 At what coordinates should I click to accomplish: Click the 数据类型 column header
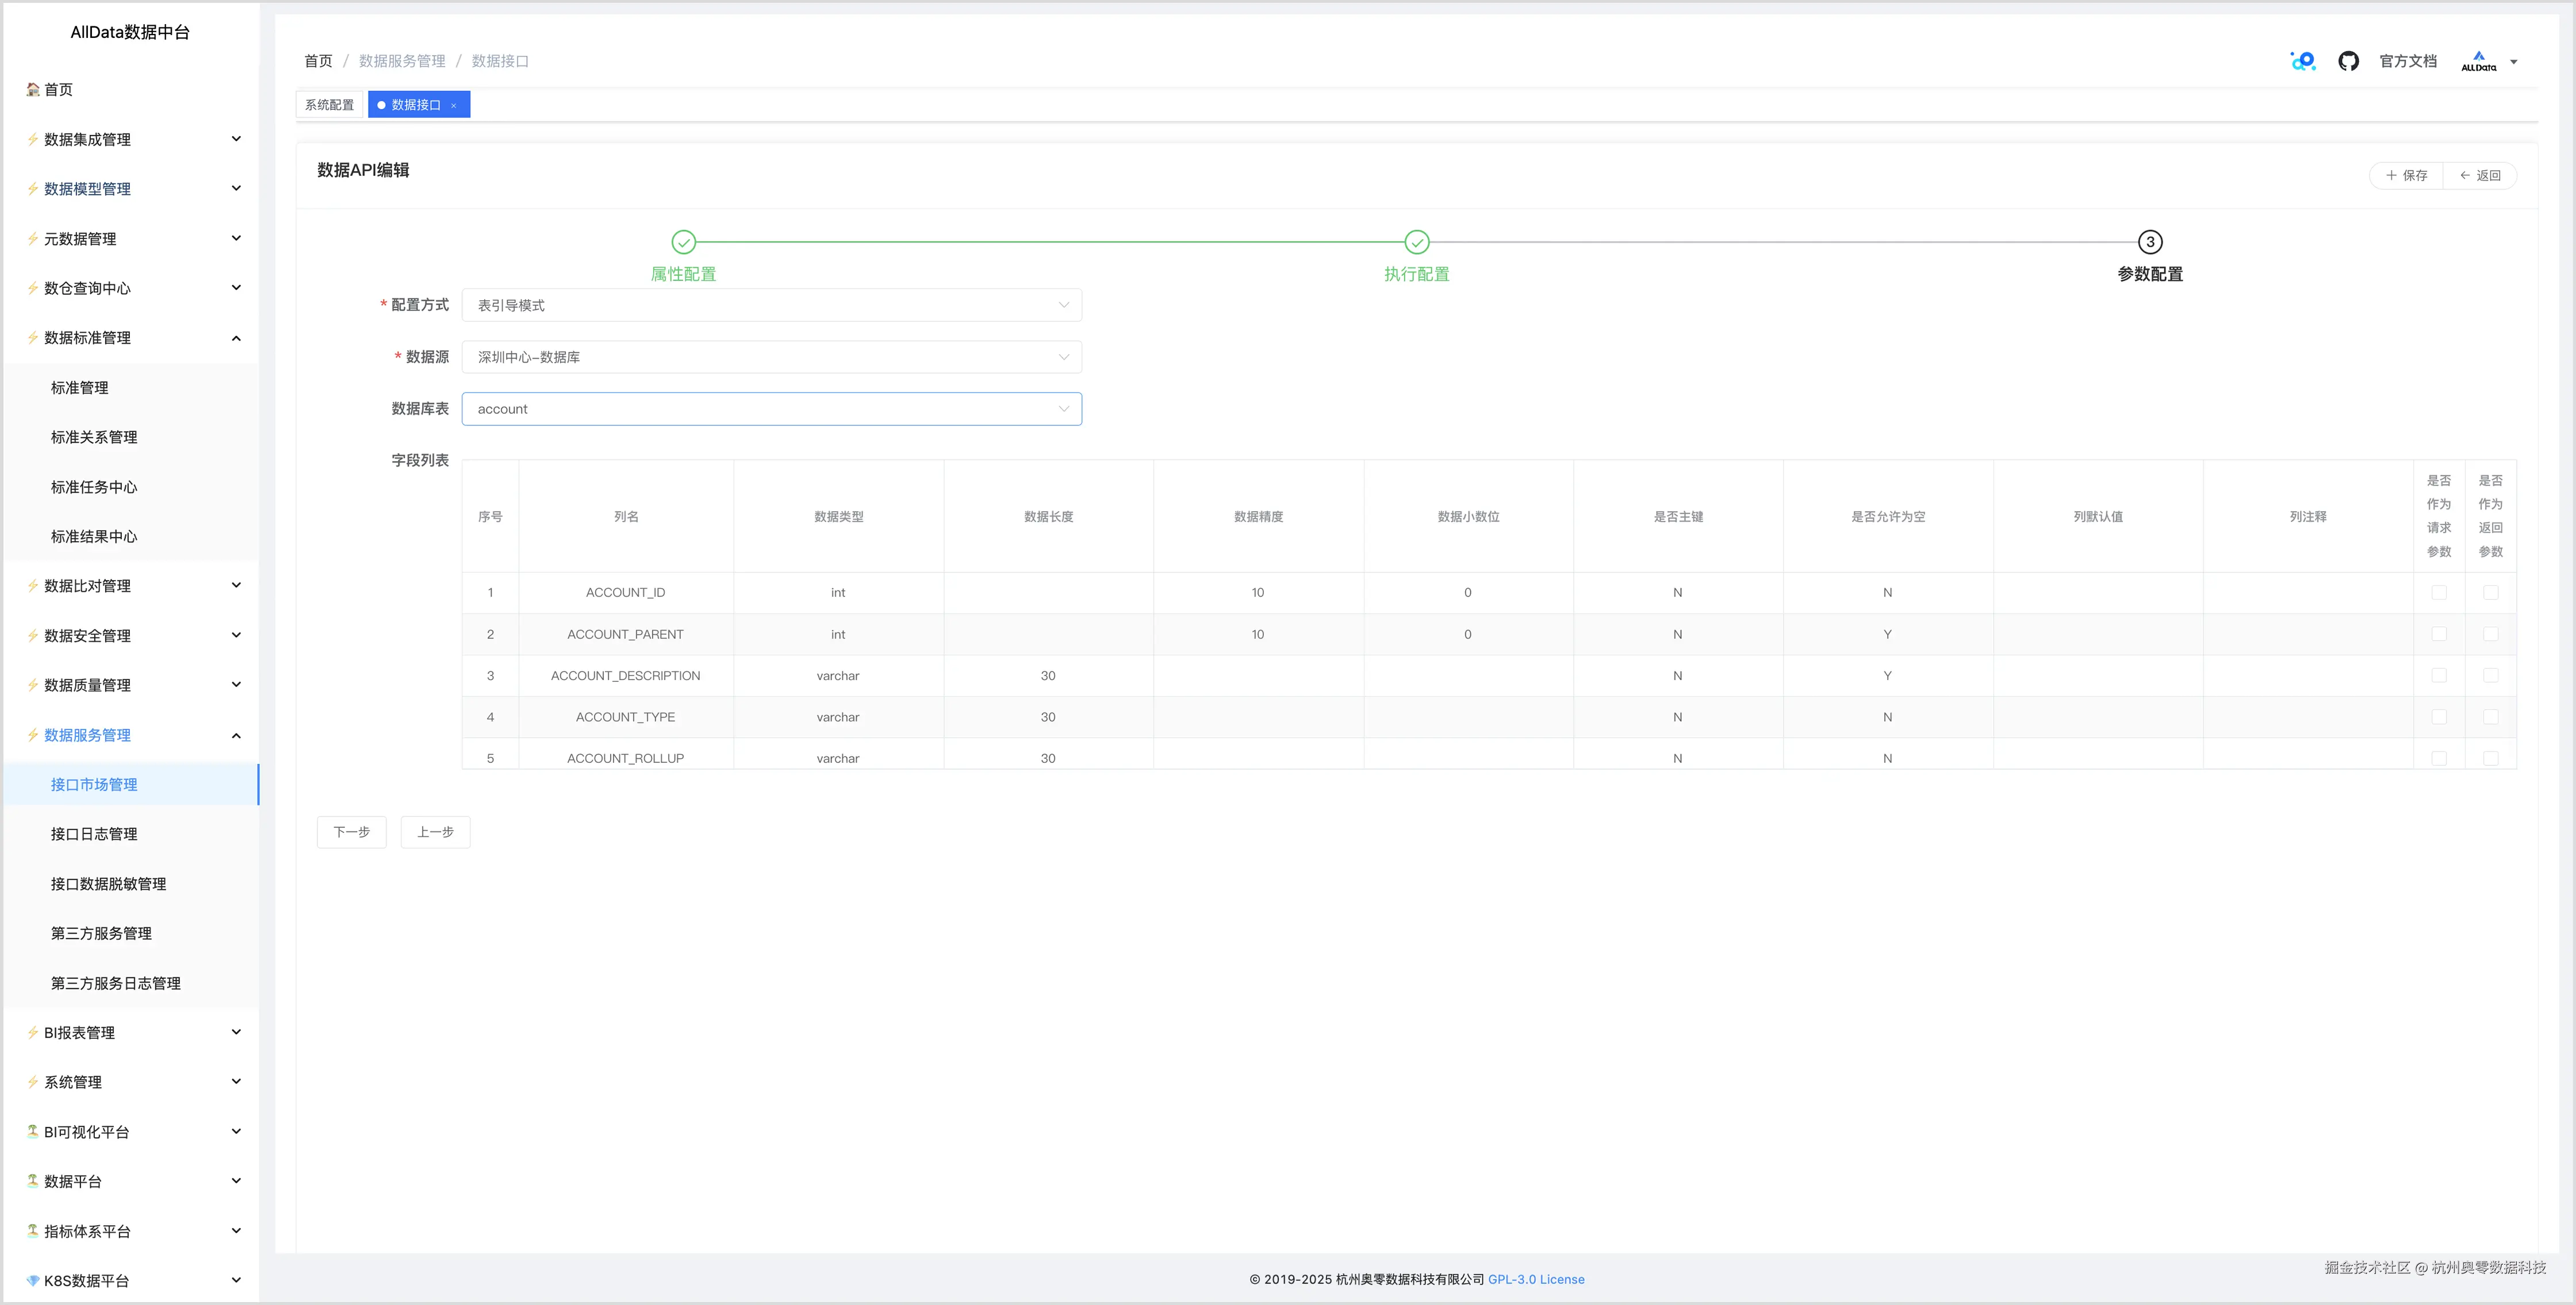838,516
